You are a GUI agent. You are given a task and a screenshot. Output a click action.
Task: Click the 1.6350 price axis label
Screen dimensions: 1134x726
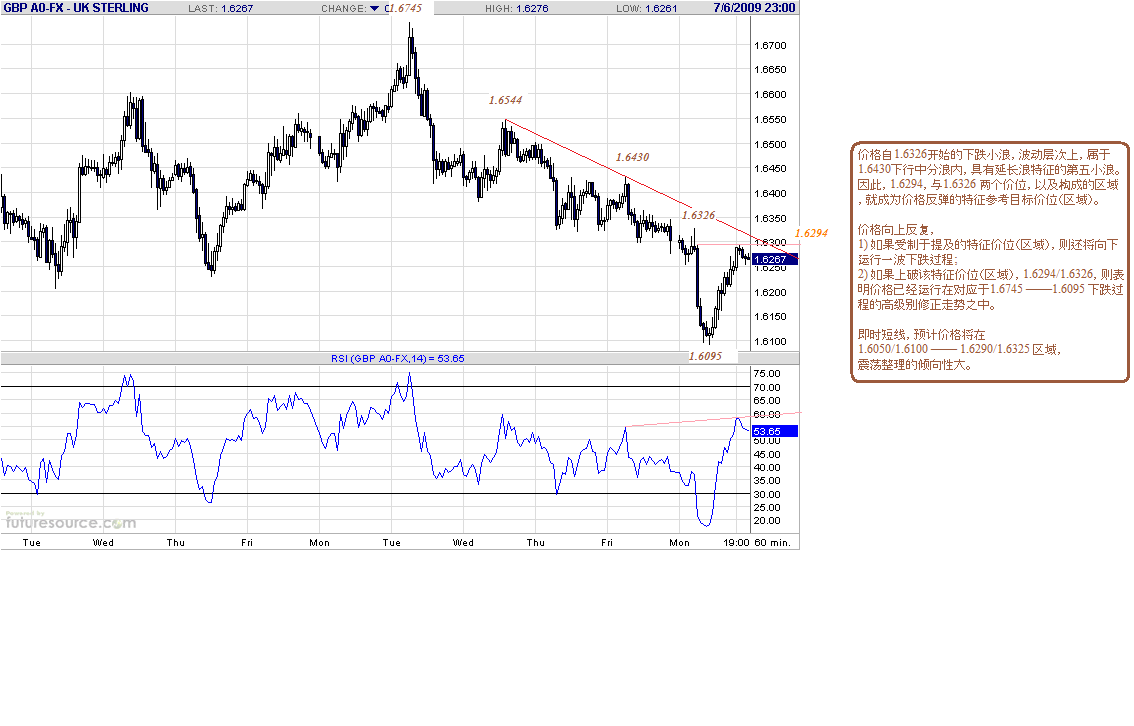click(x=770, y=218)
